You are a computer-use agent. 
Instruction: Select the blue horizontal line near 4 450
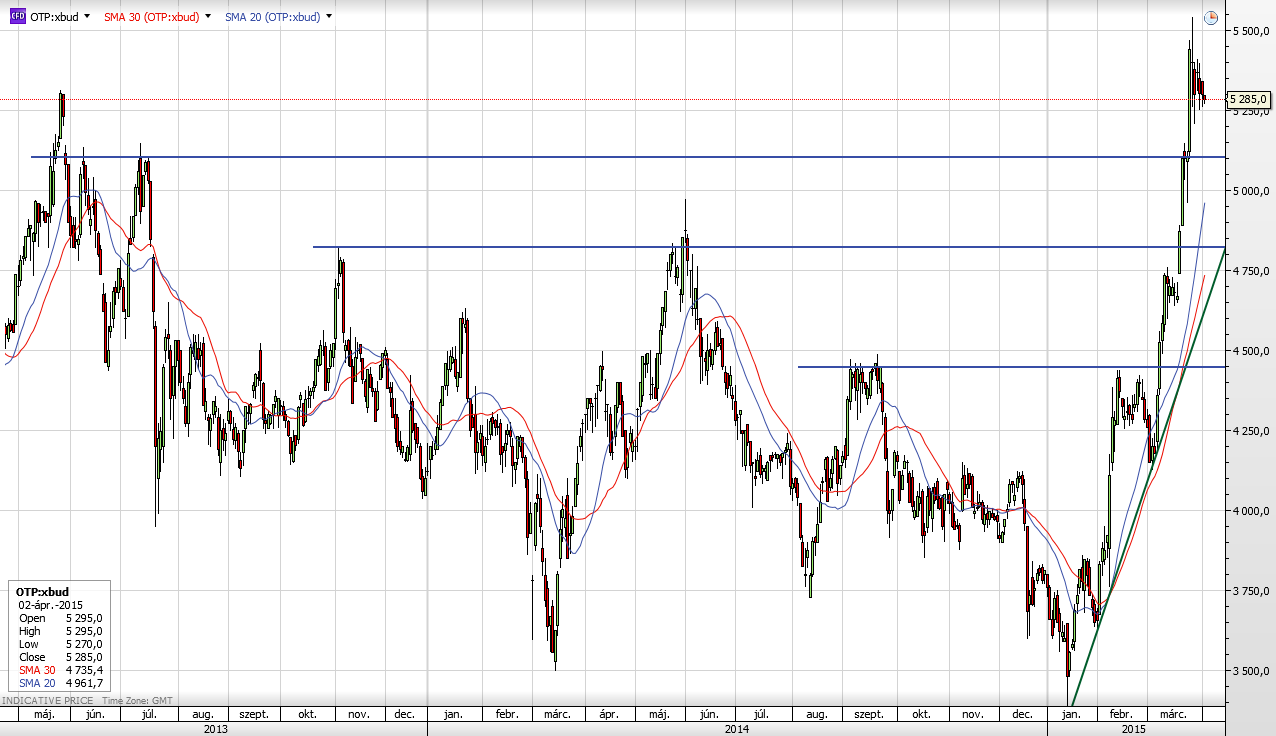(1012, 367)
